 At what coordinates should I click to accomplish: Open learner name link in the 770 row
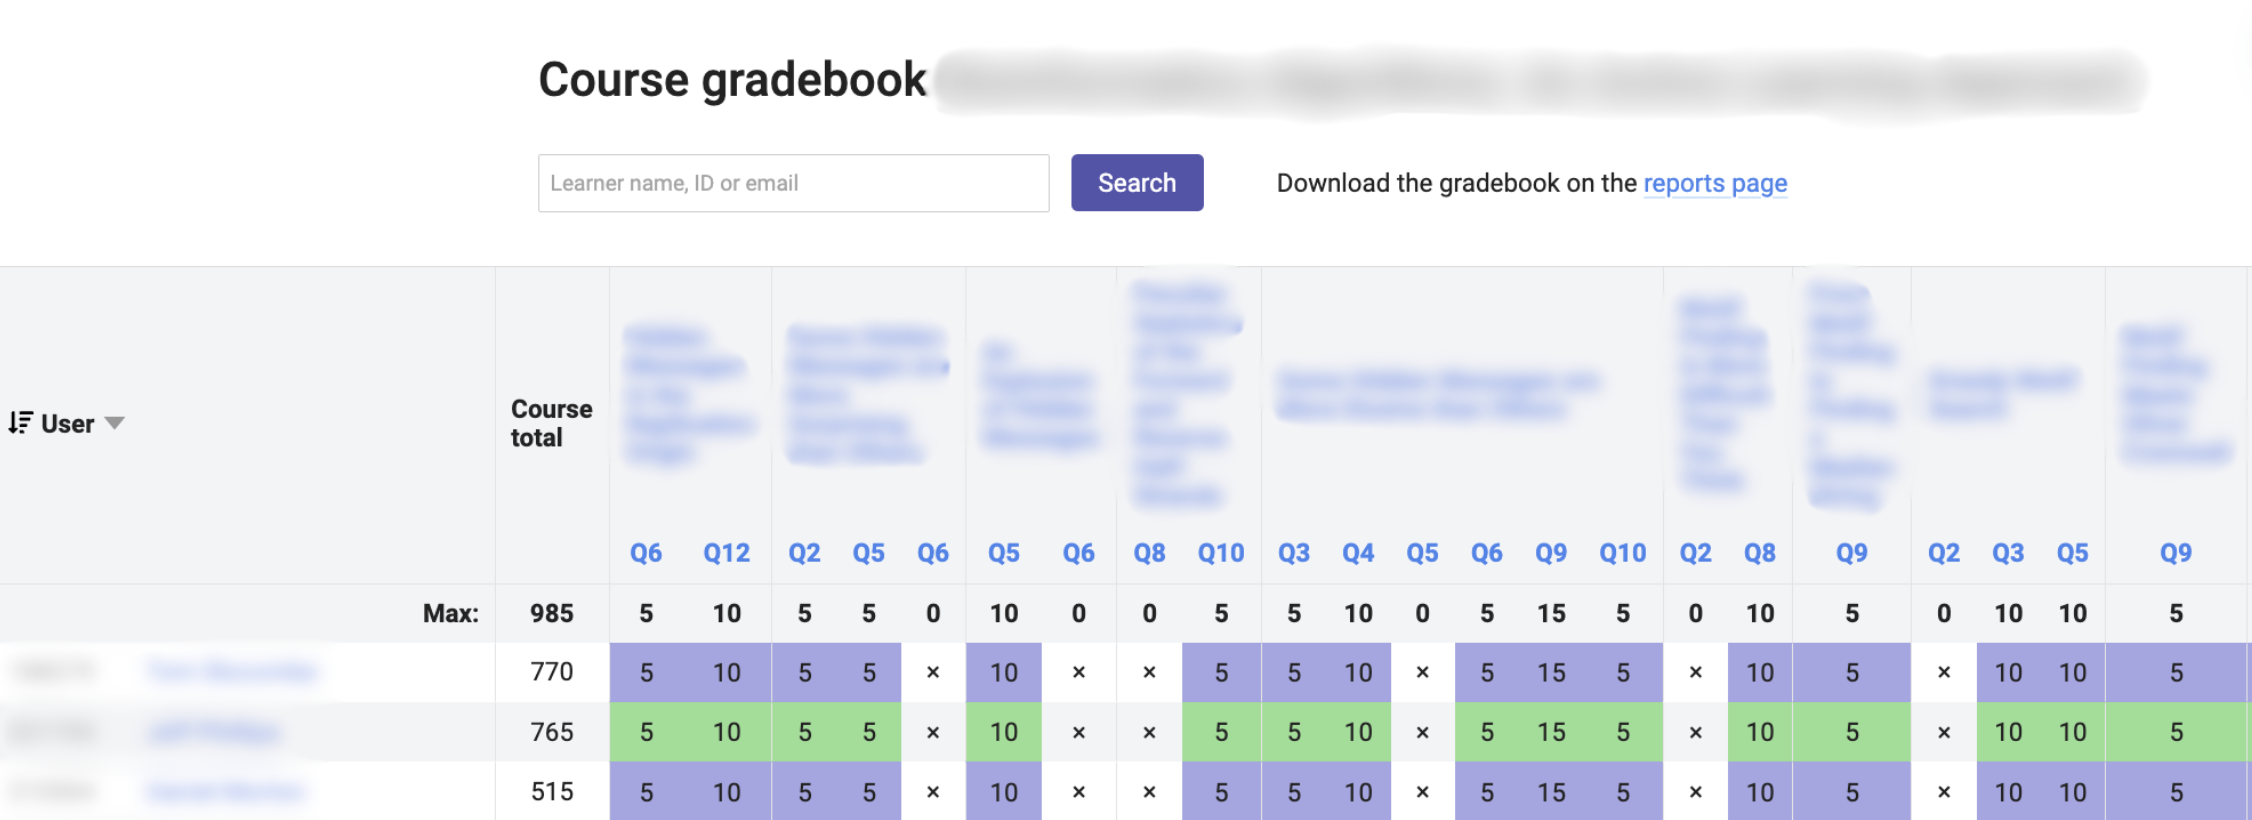(x=232, y=671)
